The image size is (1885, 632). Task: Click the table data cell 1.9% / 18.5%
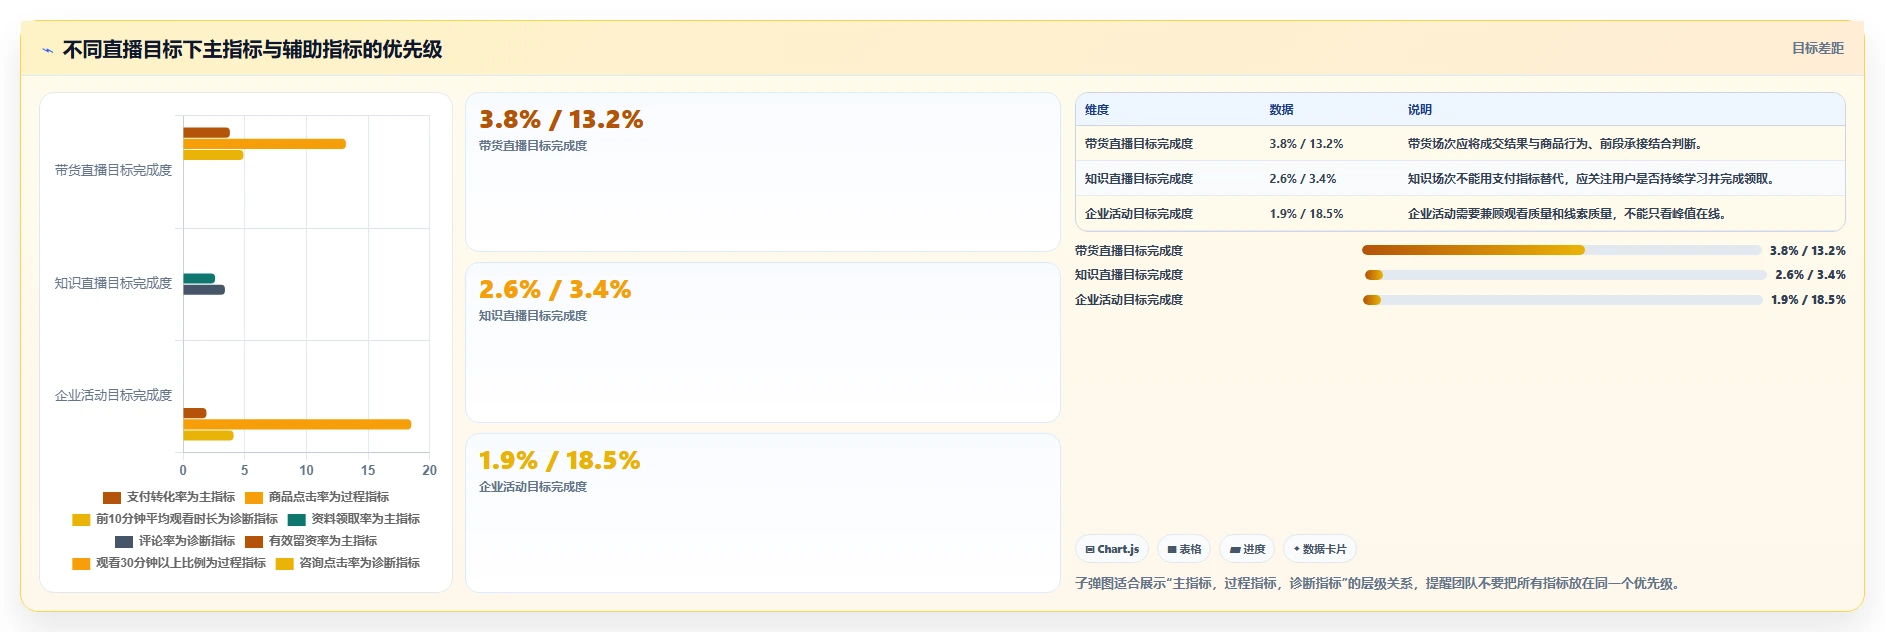[x=1306, y=214]
